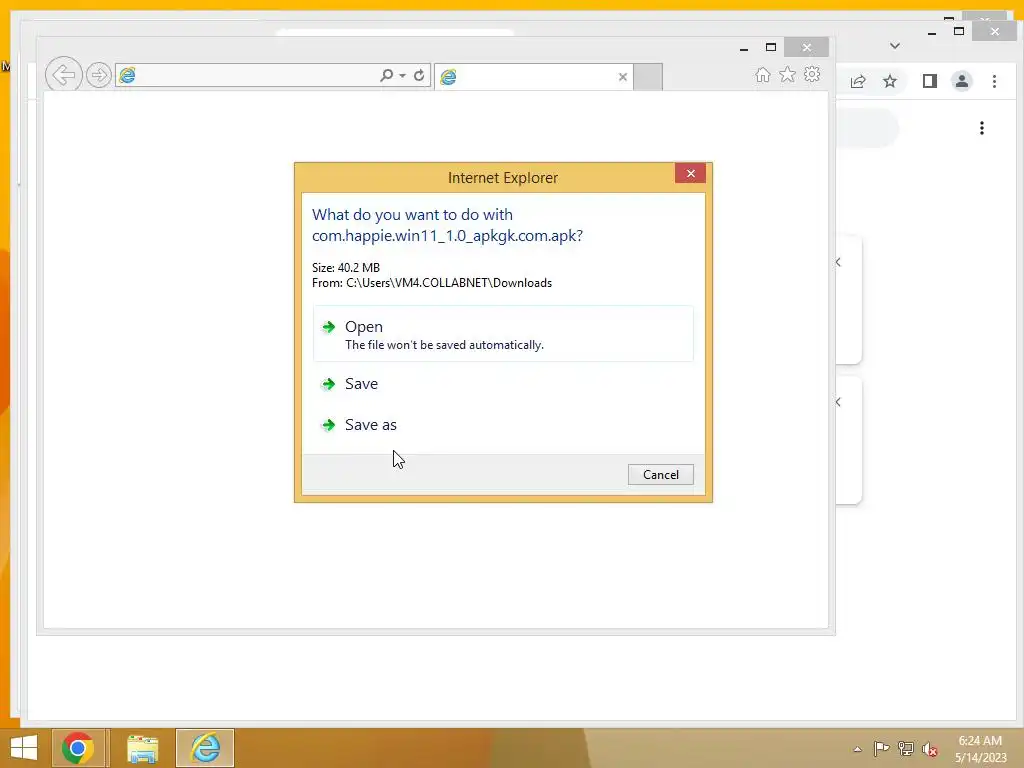Screen dimensions: 1024x768
Task: Click the green arrow beside Open
Action: pos(328,327)
